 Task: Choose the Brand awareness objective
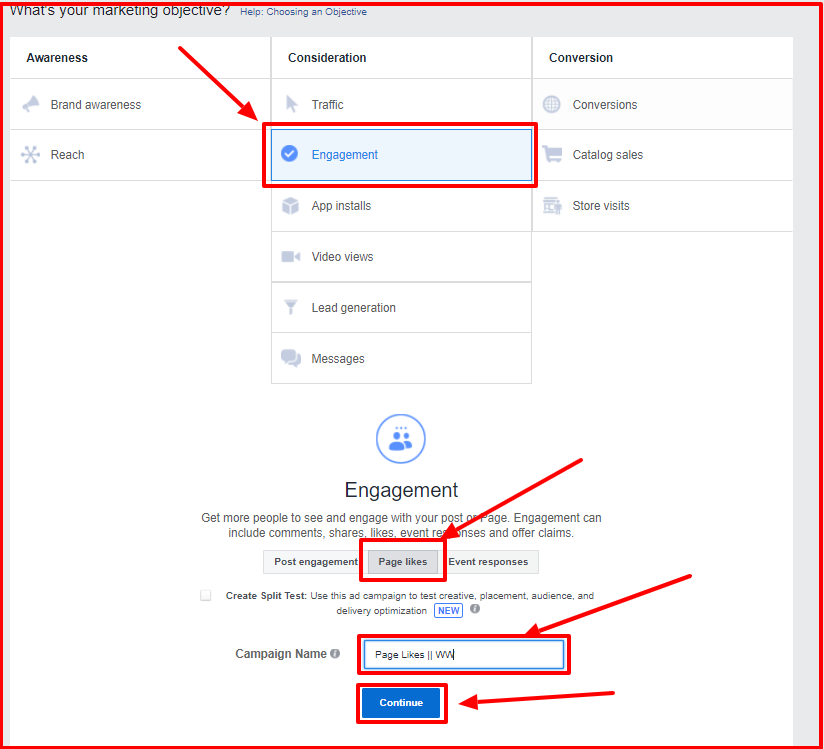(140, 104)
